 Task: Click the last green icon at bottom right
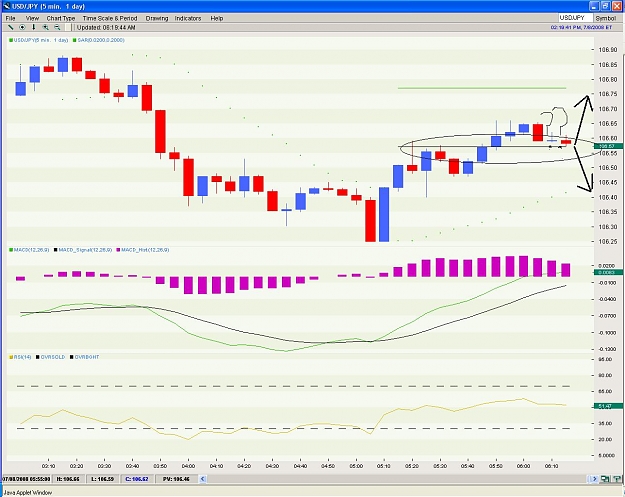[617, 479]
